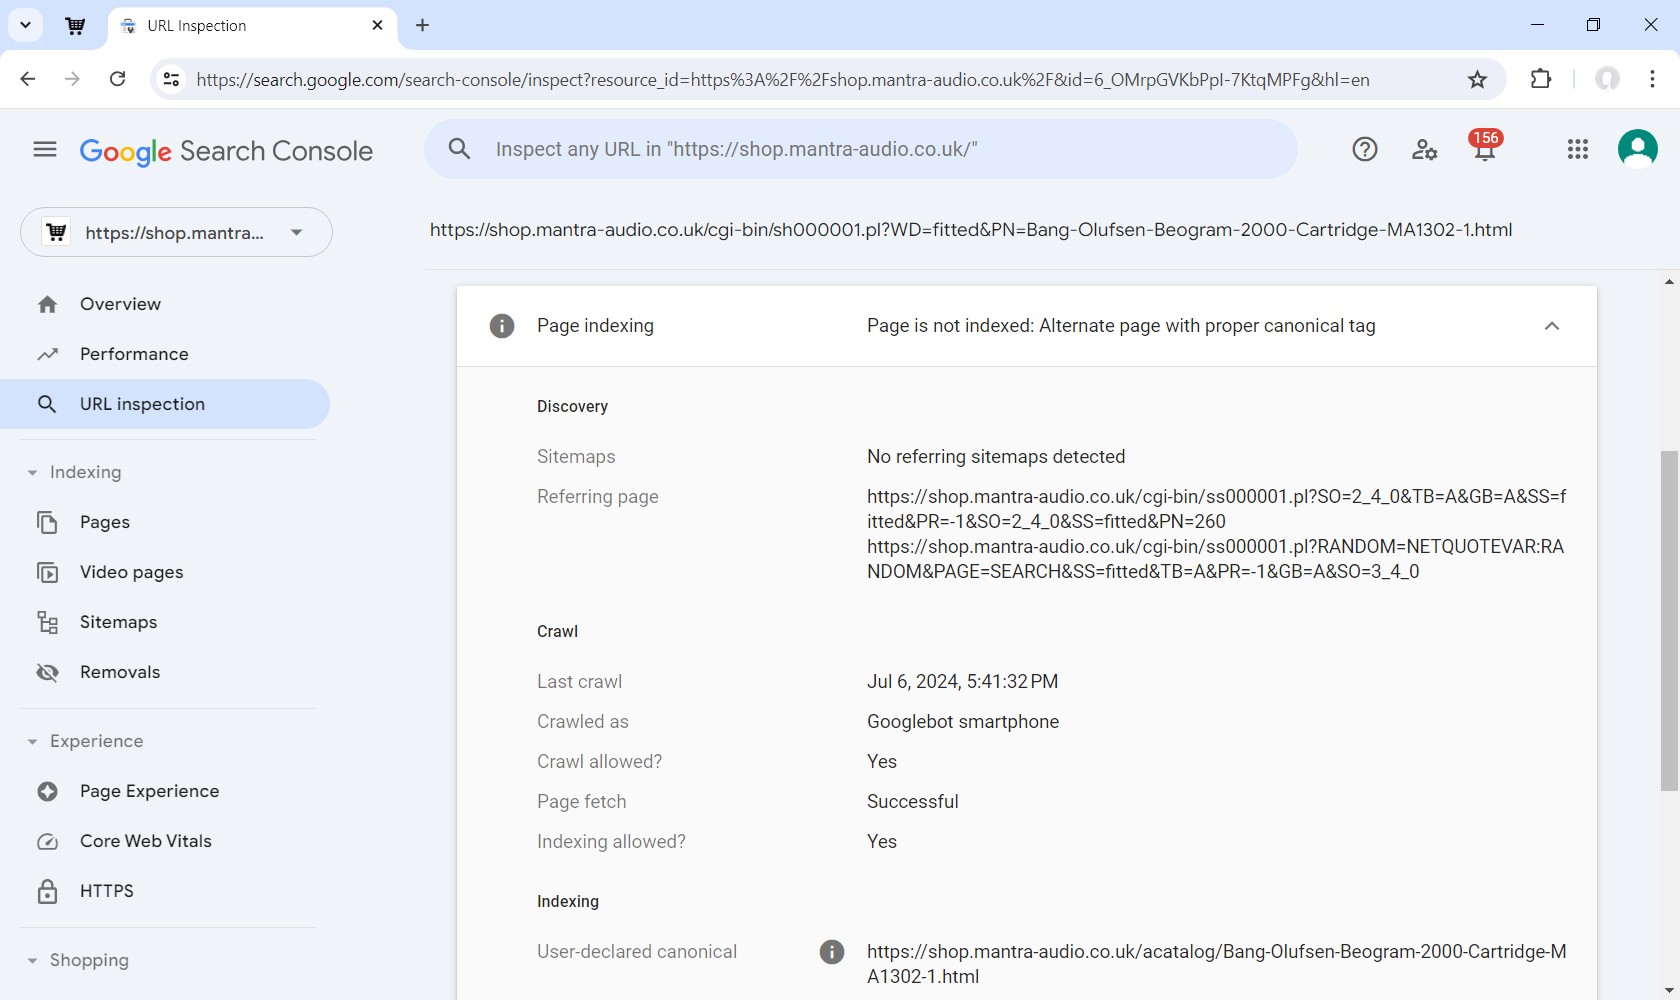Click info icon beside User-declared canonical
1680x1000 pixels.
click(831, 952)
